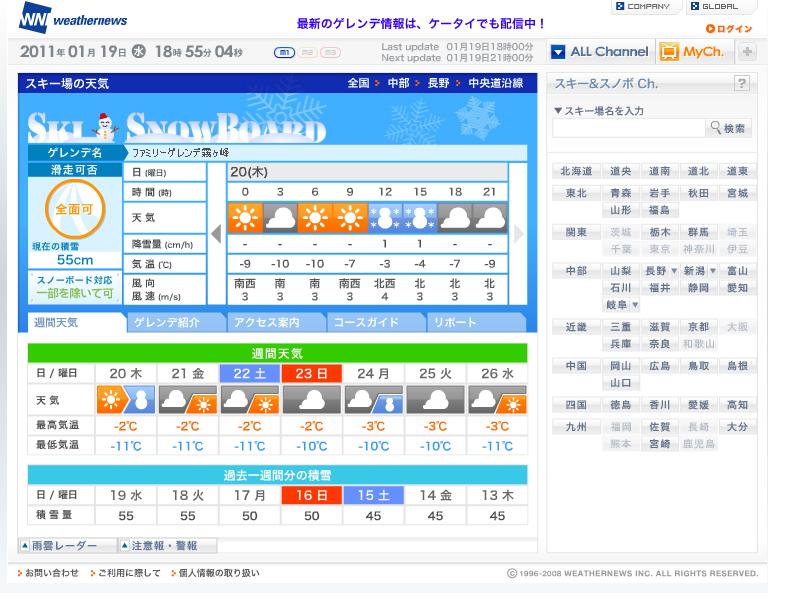Viewport: 800px width, 600px height.
Task: Click the sunny icon at hour 0
Action: 245,218
